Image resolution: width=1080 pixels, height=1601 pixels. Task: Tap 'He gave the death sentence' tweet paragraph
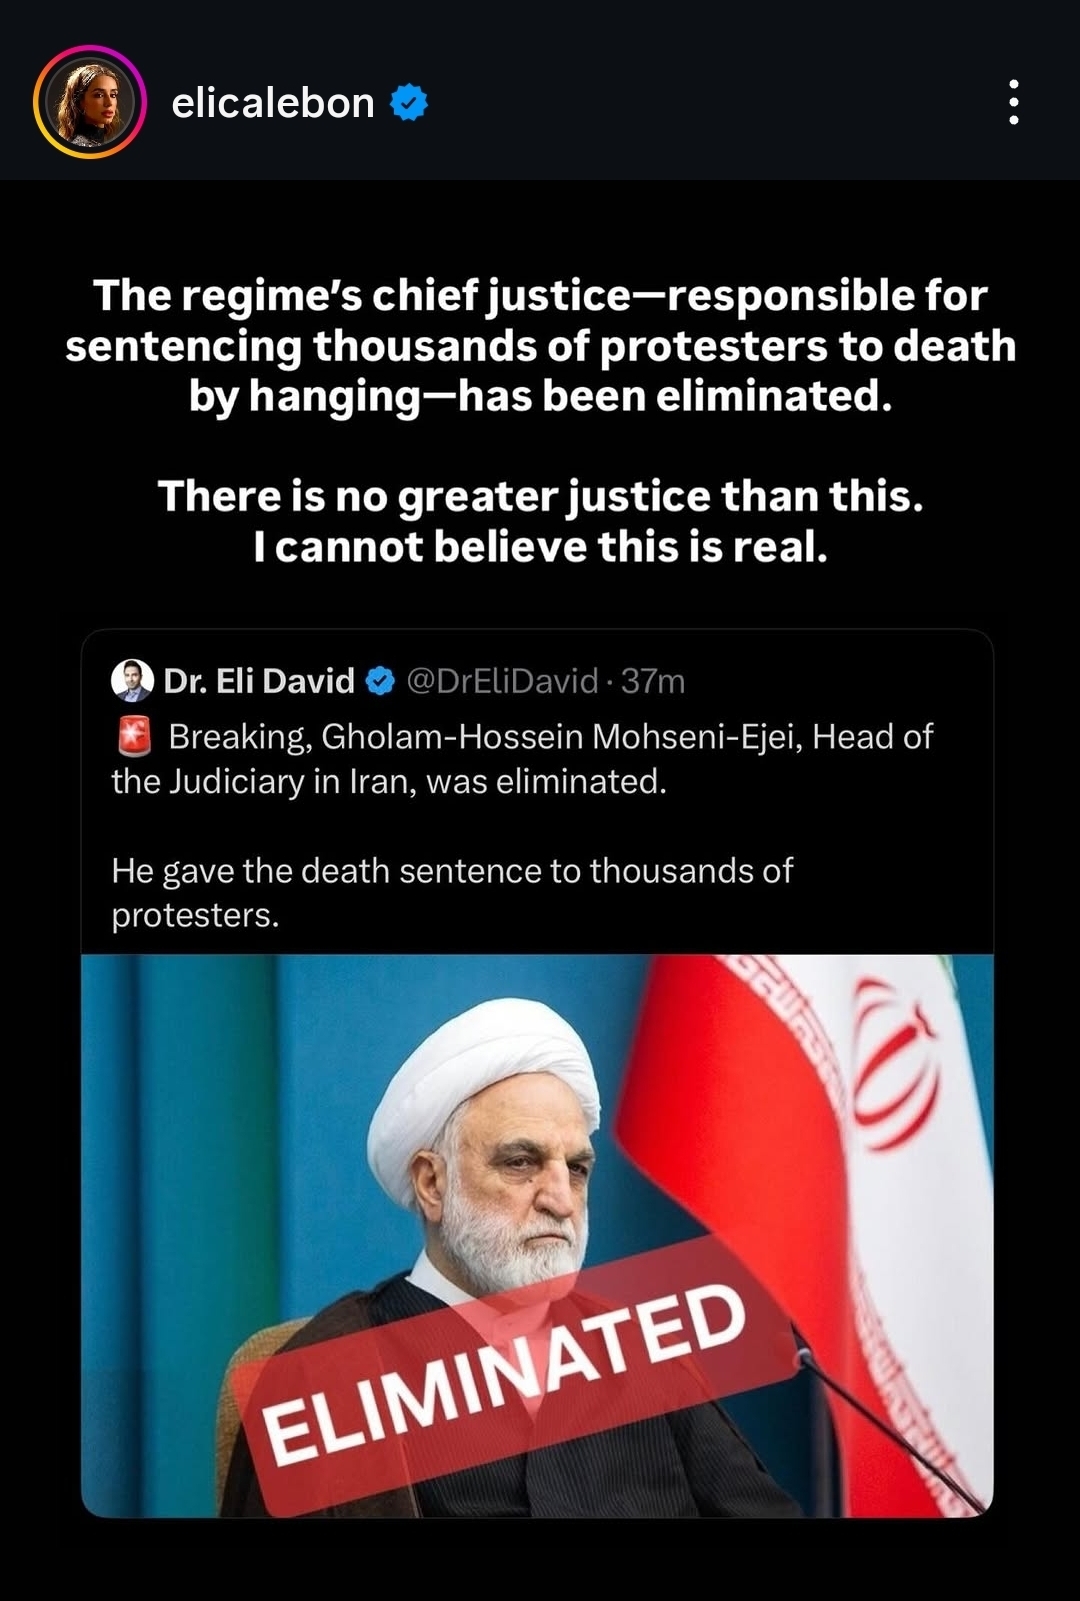pyautogui.click(x=452, y=892)
